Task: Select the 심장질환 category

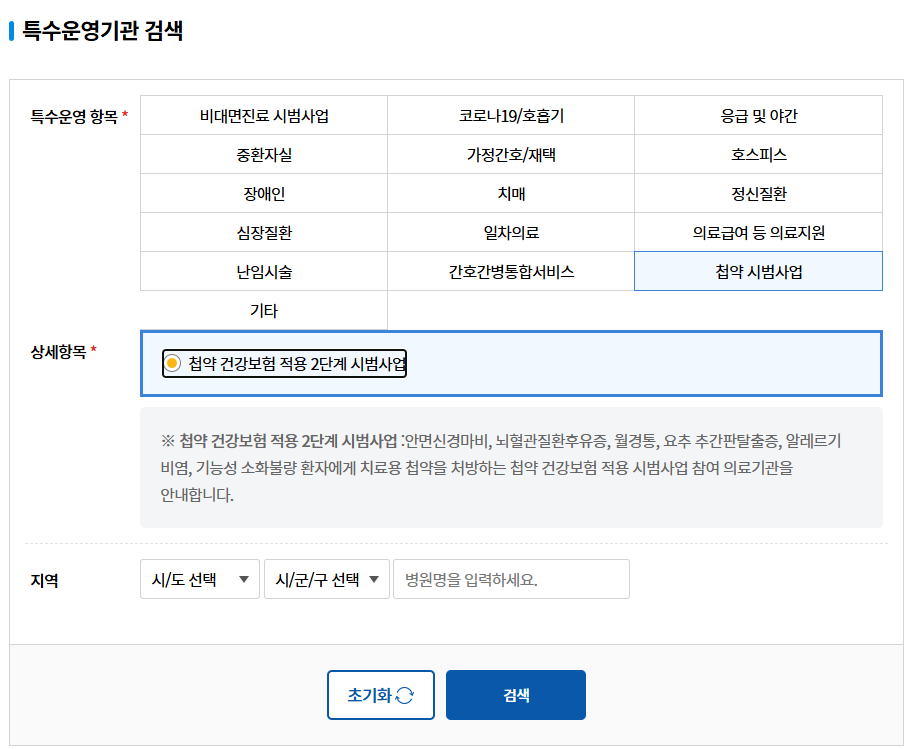Action: (x=263, y=232)
